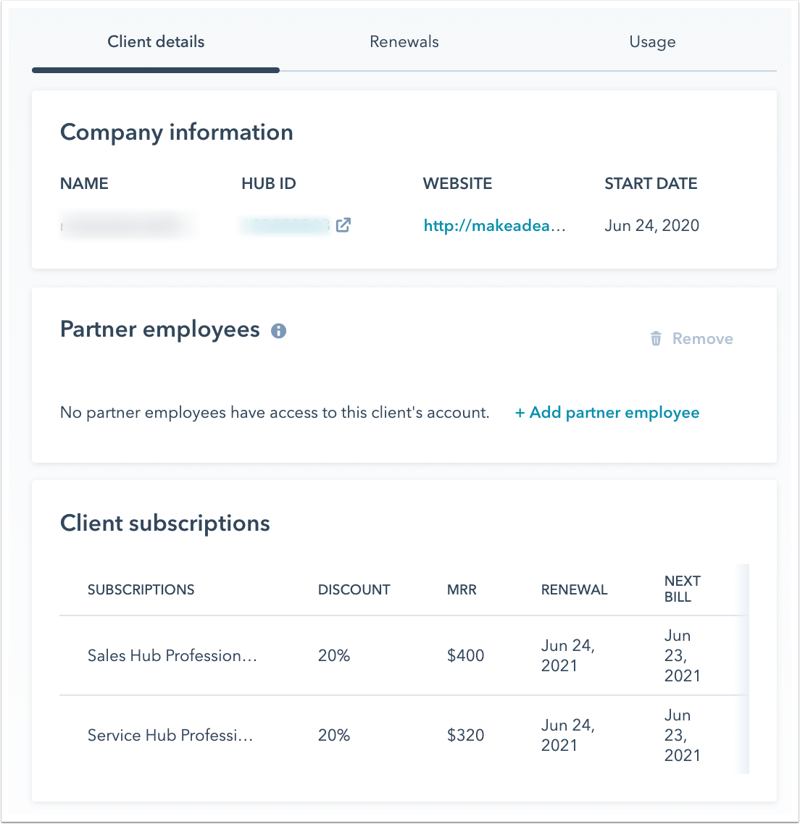Screen dimensions: 800x824
Task: Click the Partner employees info icon
Action: [x=279, y=331]
